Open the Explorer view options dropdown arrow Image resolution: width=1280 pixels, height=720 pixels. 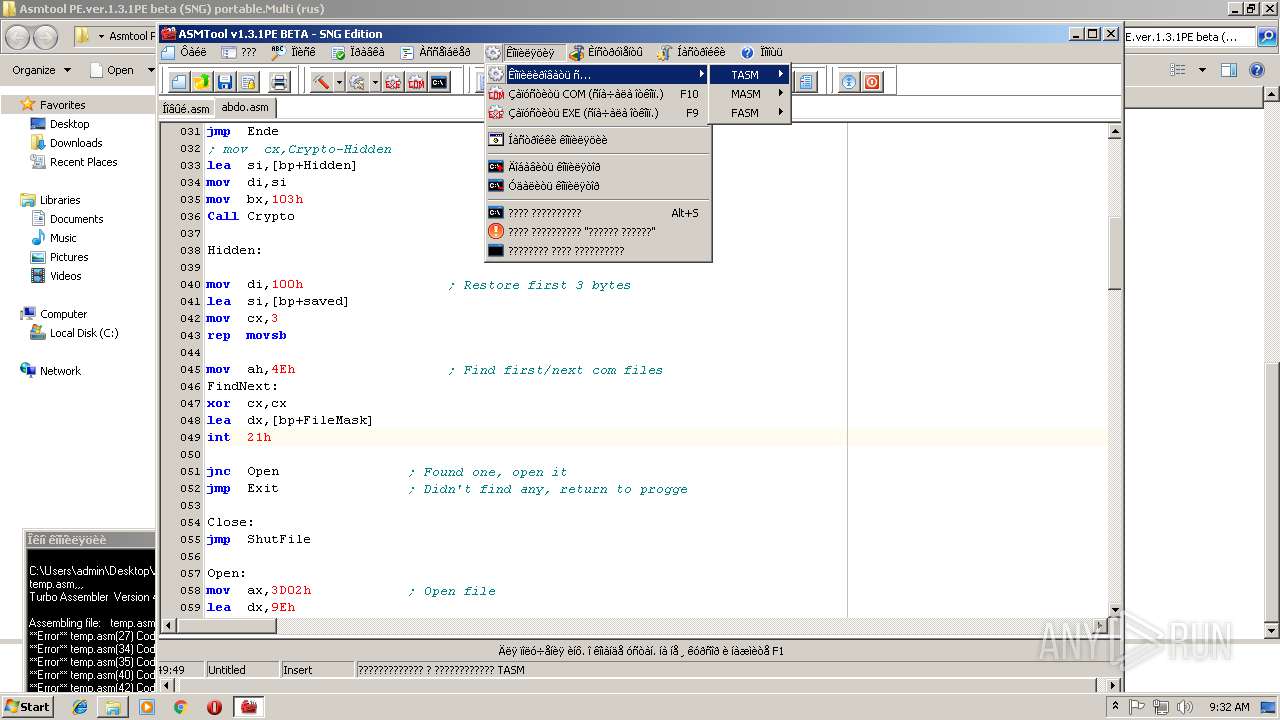(x=1202, y=70)
